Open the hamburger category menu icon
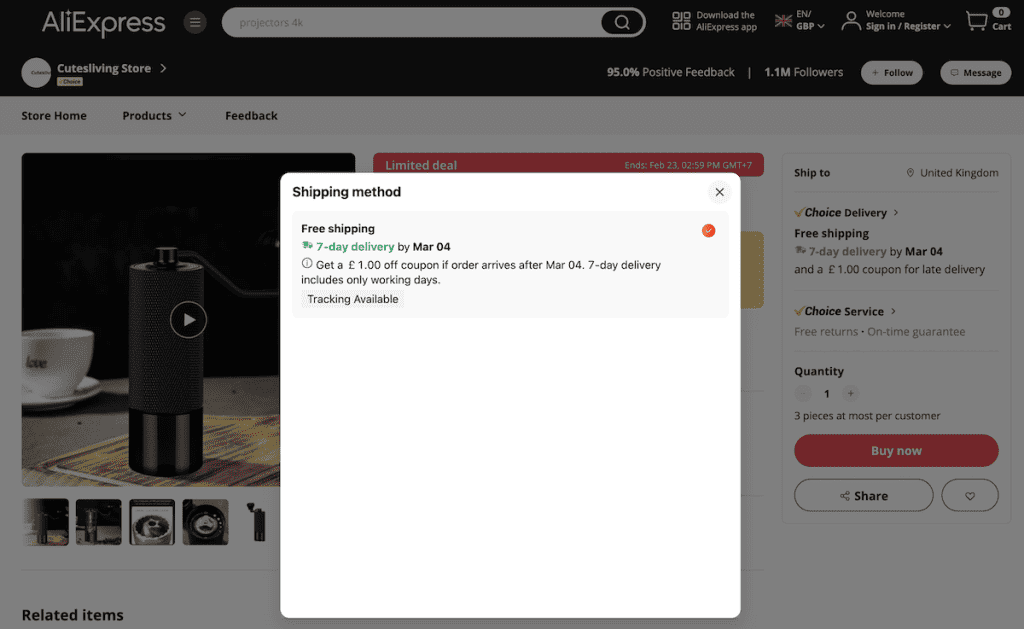This screenshot has width=1024, height=629. point(195,22)
